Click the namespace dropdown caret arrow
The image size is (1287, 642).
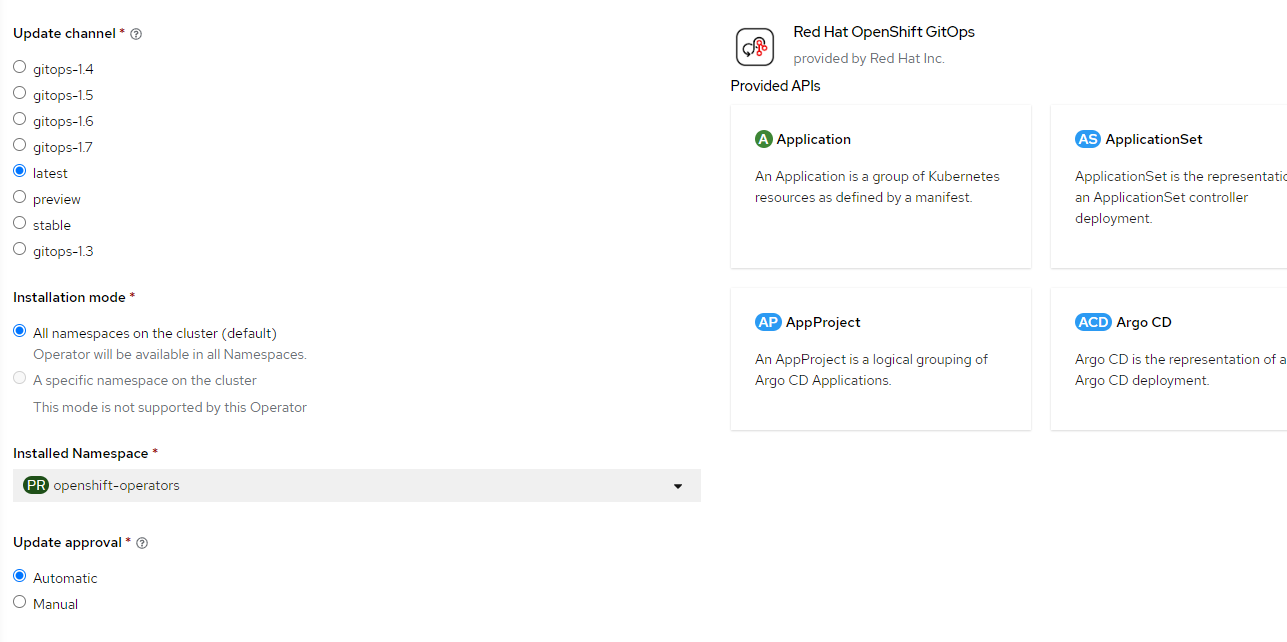678,486
